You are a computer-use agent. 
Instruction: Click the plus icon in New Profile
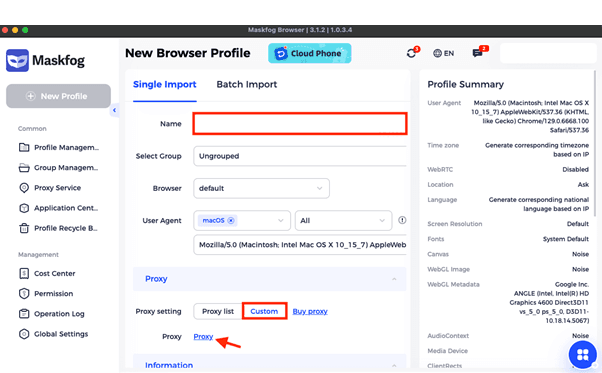(31, 96)
